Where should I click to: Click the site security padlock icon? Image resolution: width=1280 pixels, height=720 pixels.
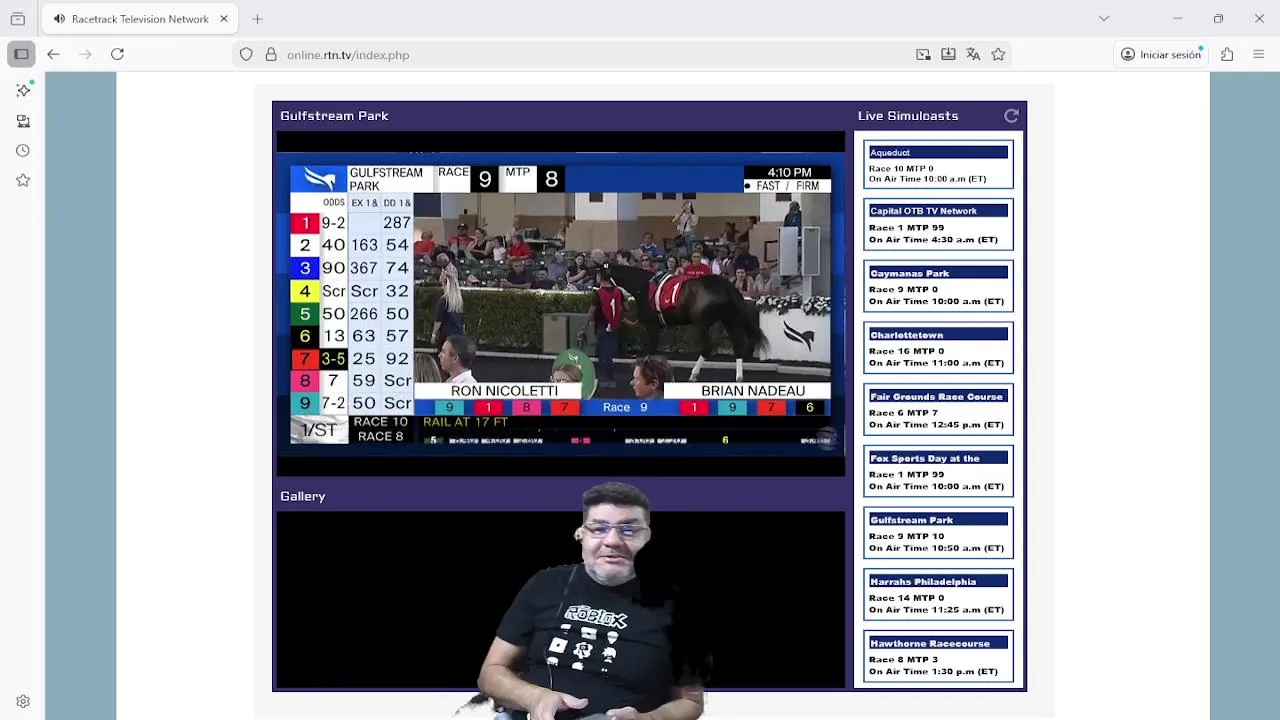click(270, 55)
